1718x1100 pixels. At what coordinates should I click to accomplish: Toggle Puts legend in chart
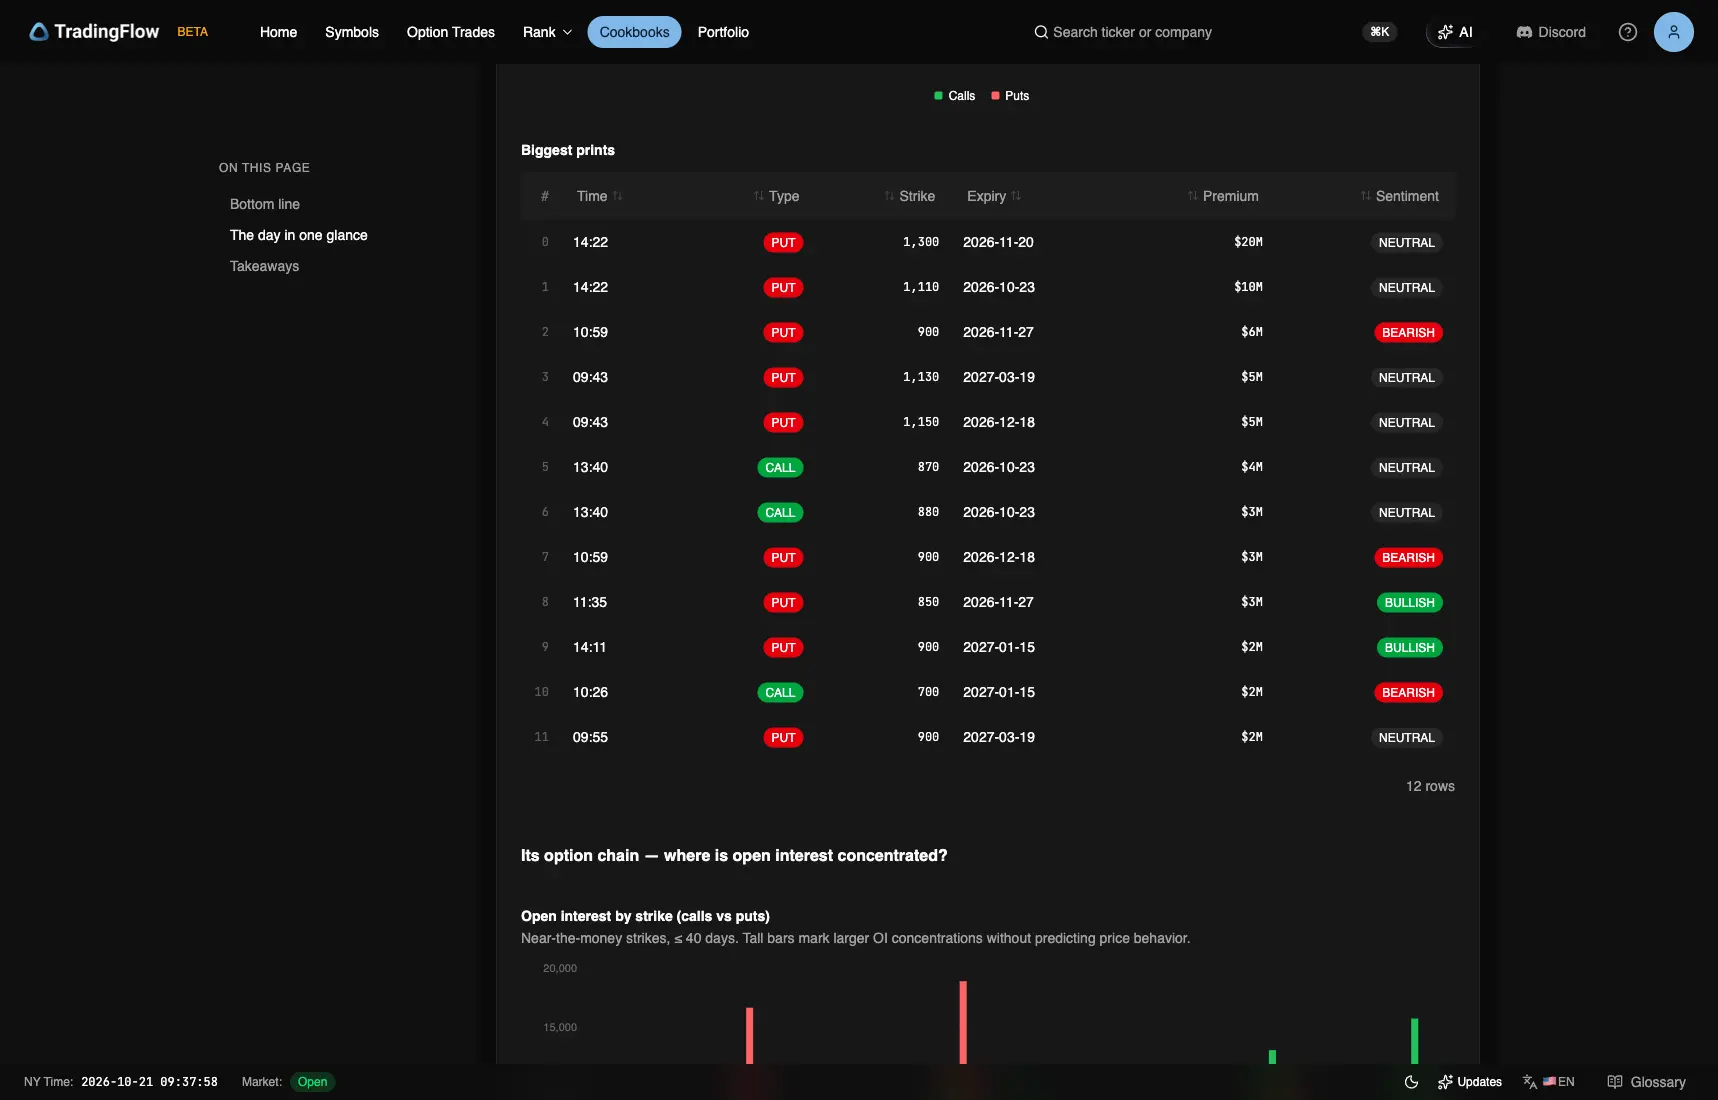click(1010, 96)
